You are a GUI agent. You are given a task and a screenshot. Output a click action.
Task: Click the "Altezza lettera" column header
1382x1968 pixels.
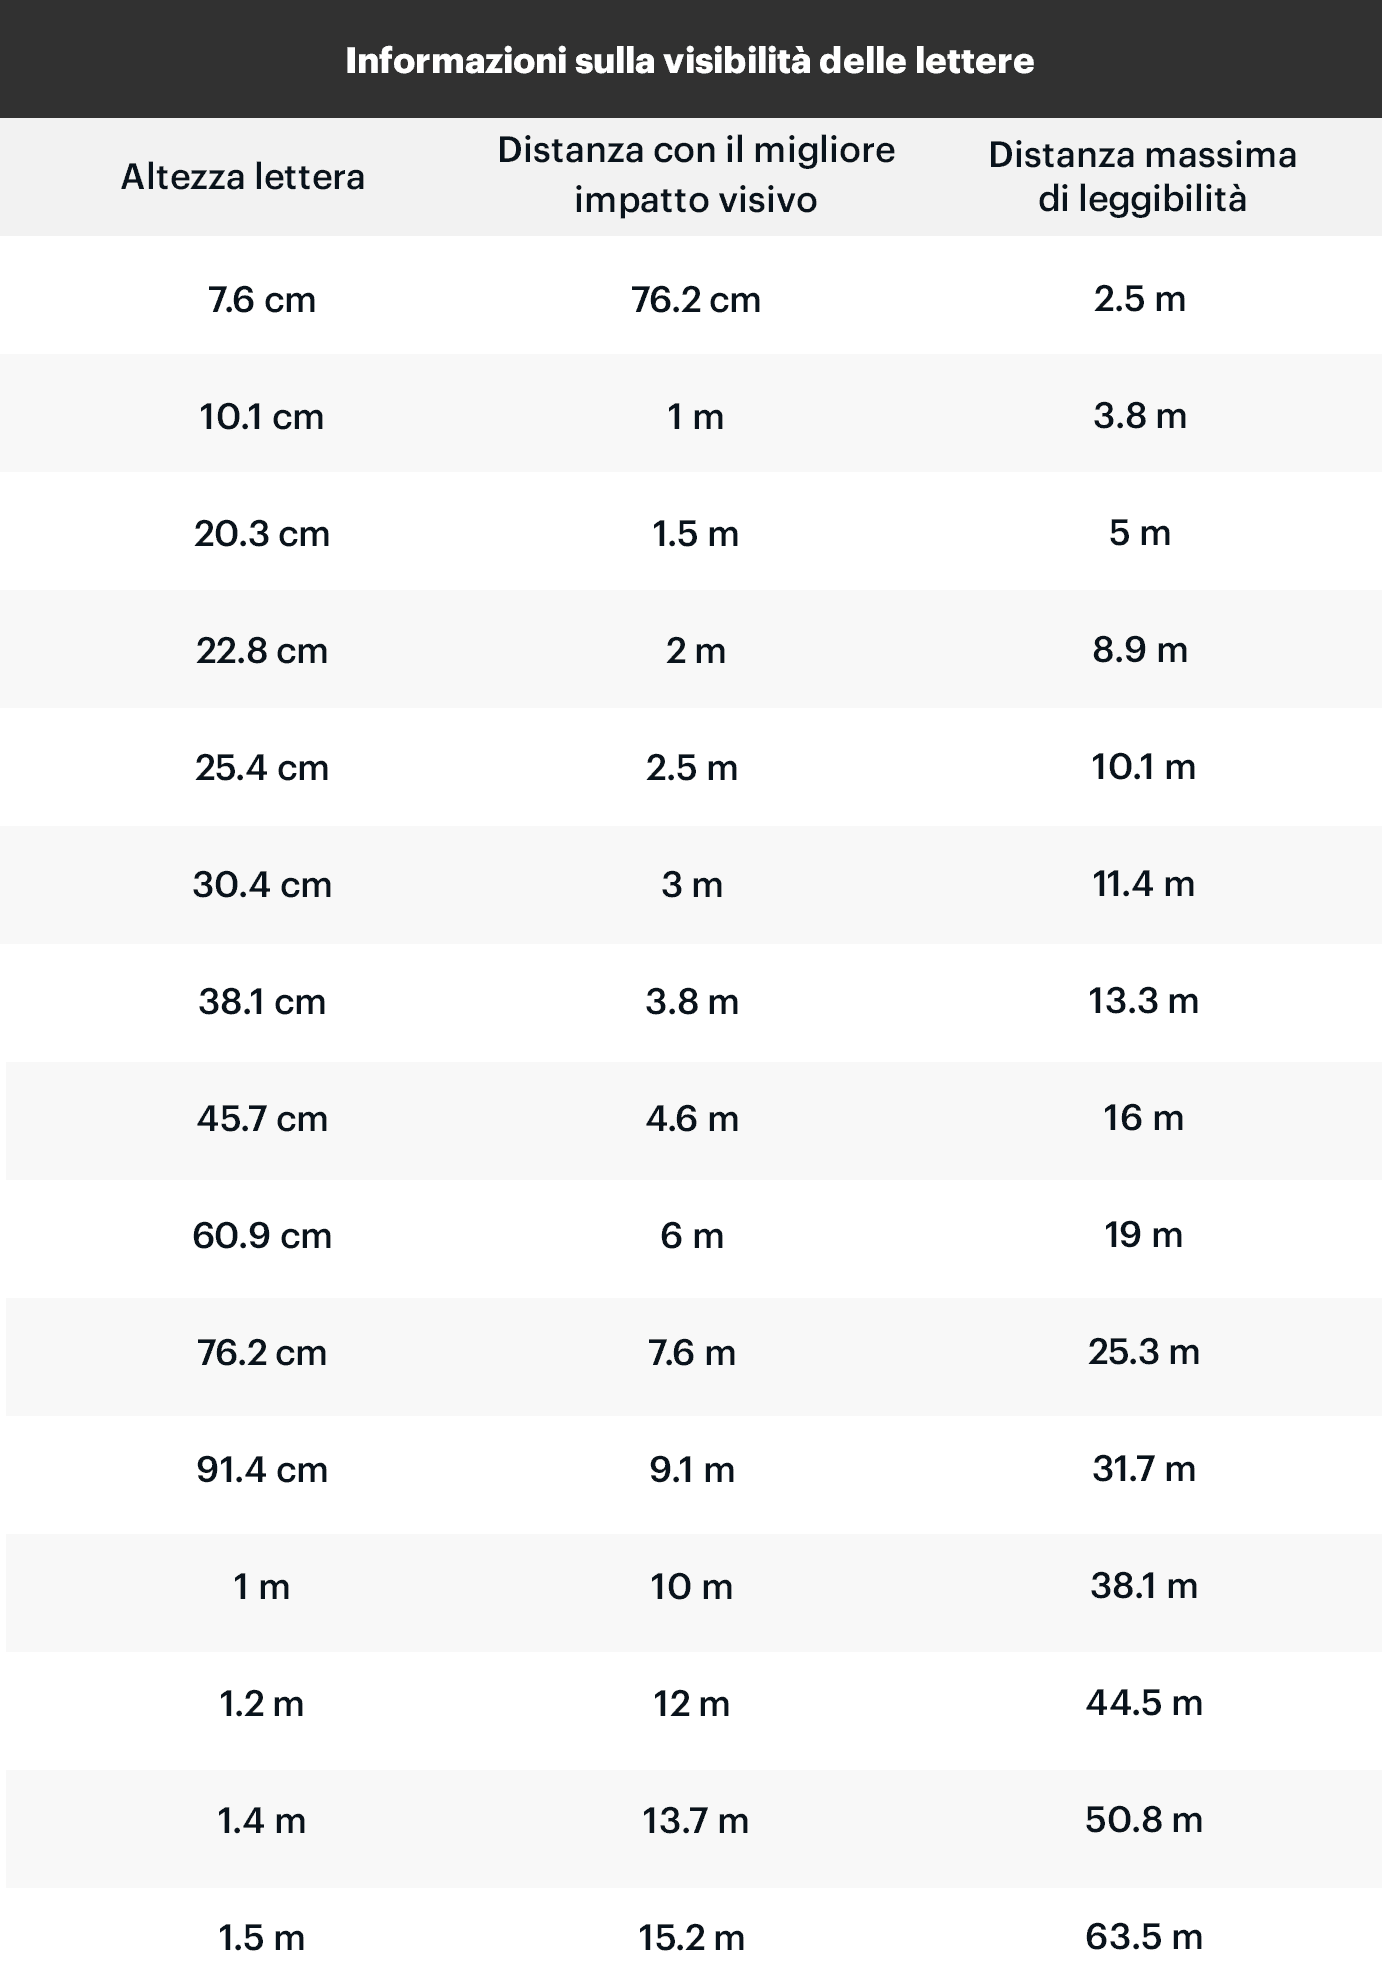coord(243,177)
